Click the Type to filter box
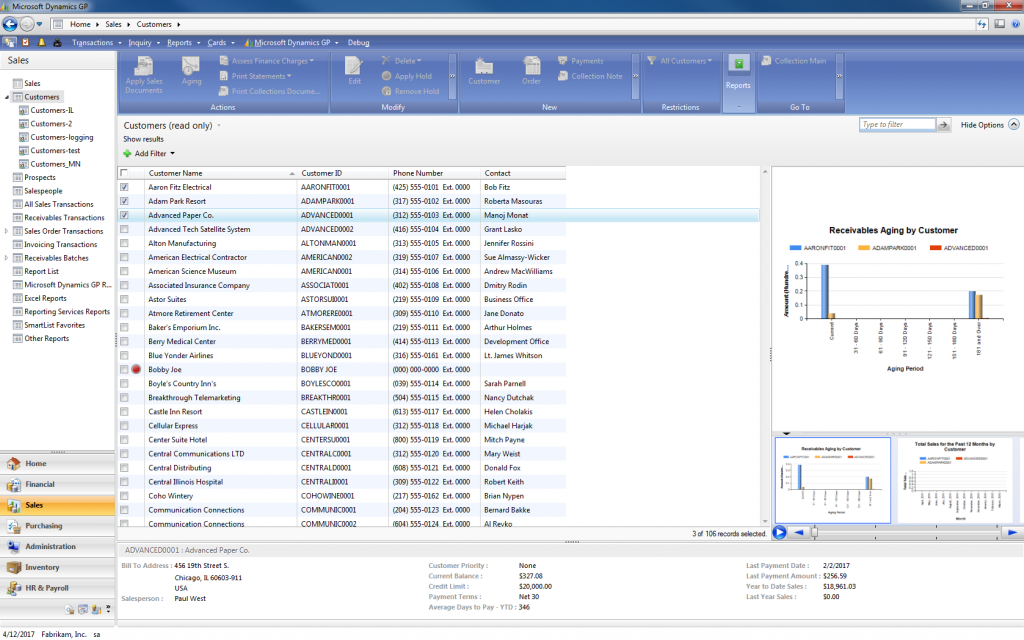 pyautogui.click(x=897, y=125)
